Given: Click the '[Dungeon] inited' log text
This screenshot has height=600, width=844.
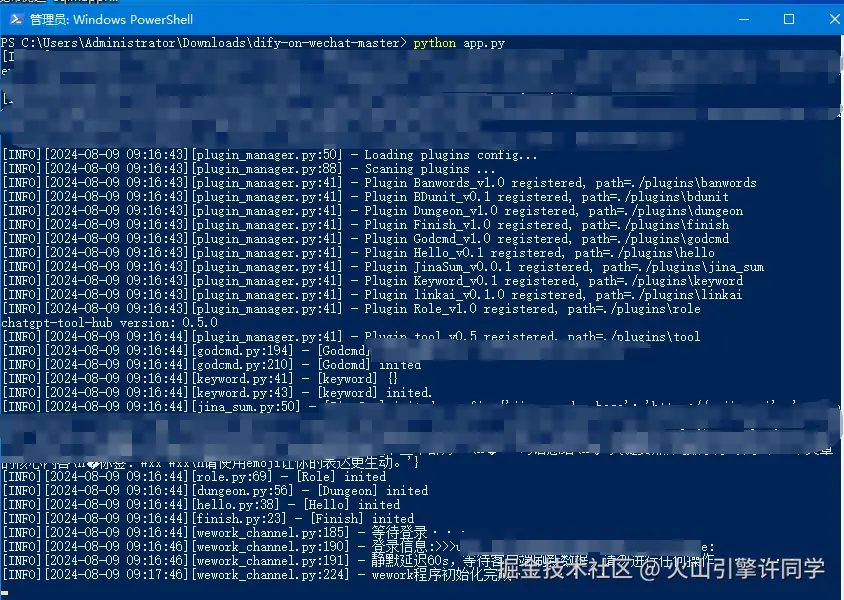Looking at the screenshot, I should pyautogui.click(x=372, y=491).
